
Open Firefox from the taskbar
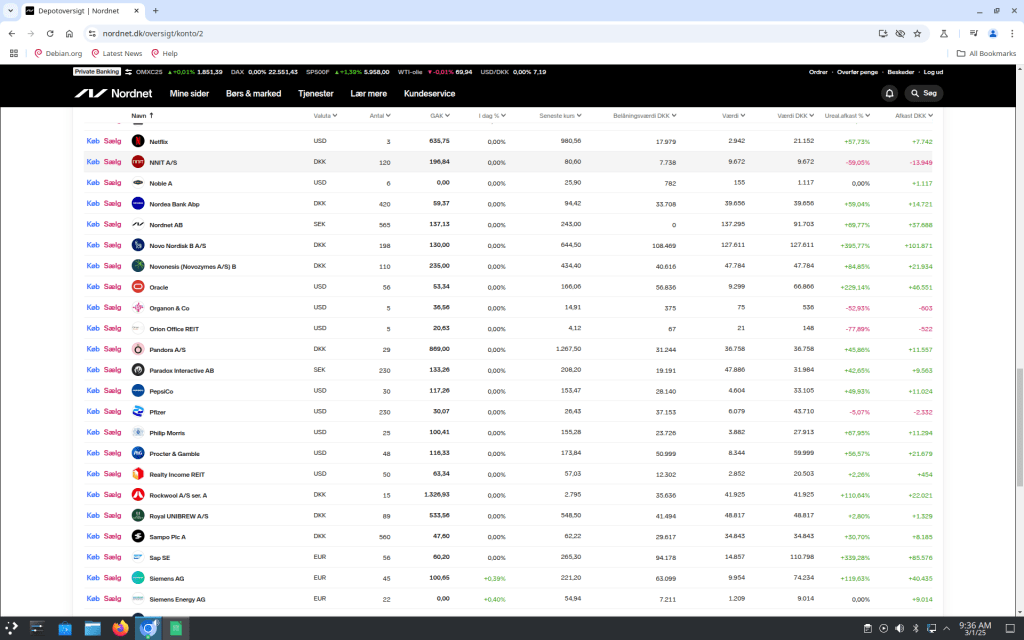(121, 629)
